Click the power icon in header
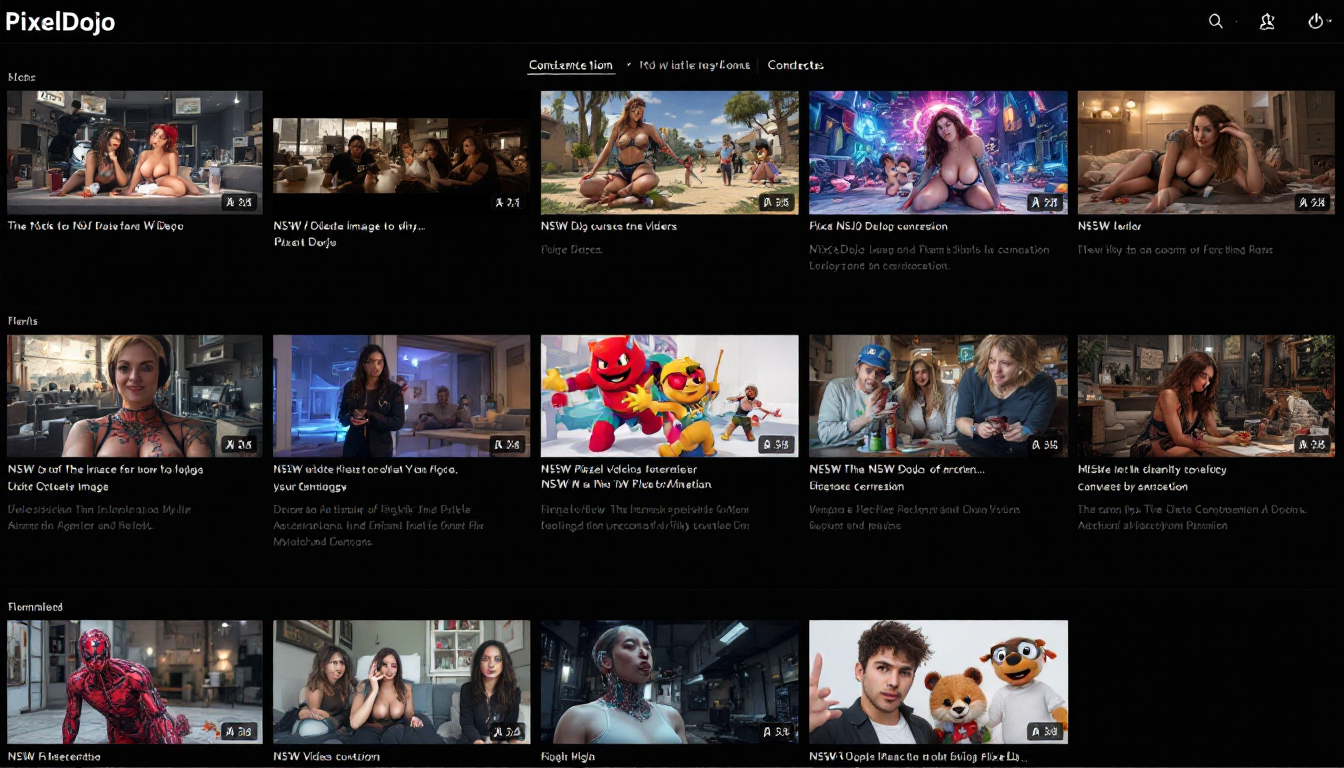Image resolution: width=1344 pixels, height=768 pixels. pyautogui.click(x=1316, y=21)
